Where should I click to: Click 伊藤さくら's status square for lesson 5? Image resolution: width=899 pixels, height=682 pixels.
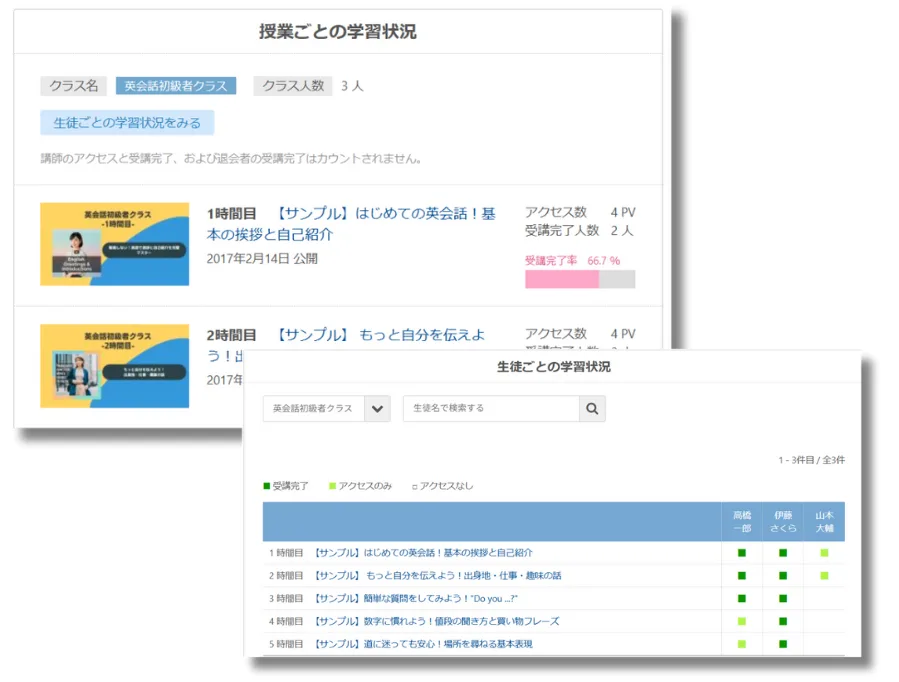click(x=783, y=645)
